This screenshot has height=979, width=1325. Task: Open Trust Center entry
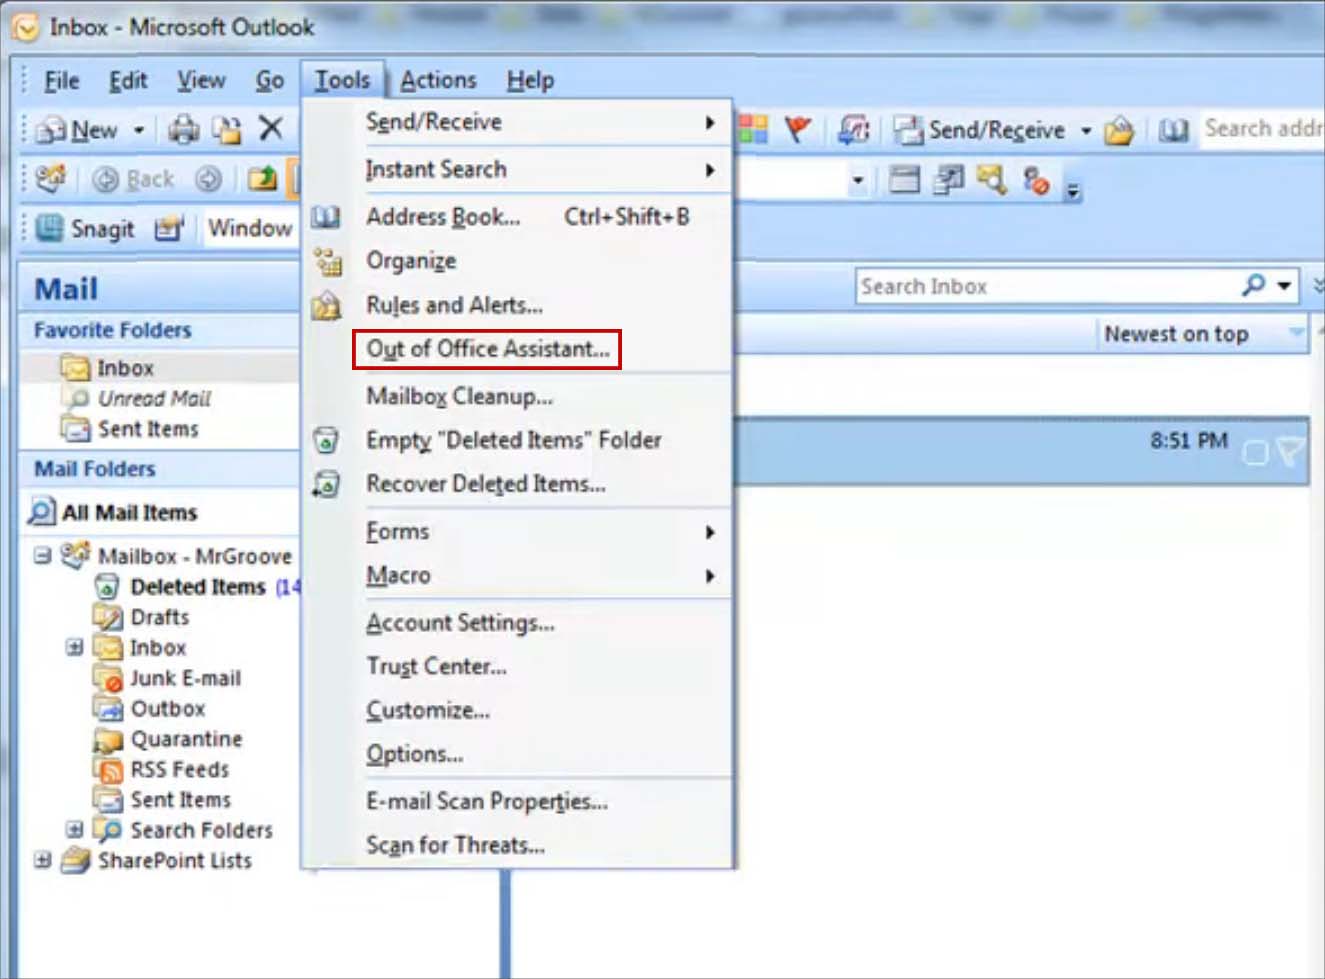(x=518, y=666)
